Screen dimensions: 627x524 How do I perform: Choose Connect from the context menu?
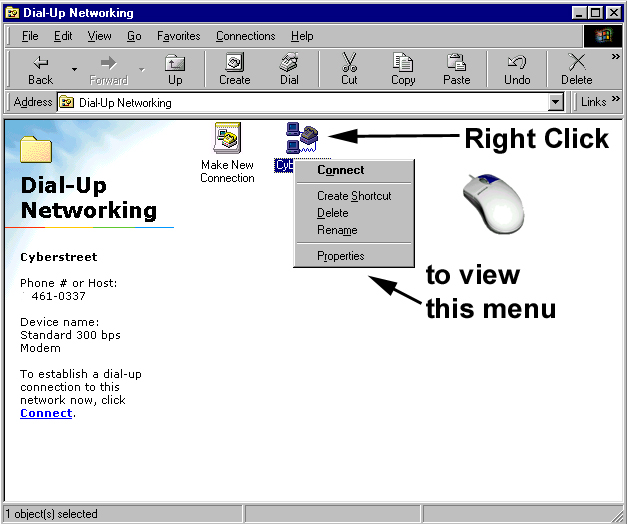click(x=341, y=170)
